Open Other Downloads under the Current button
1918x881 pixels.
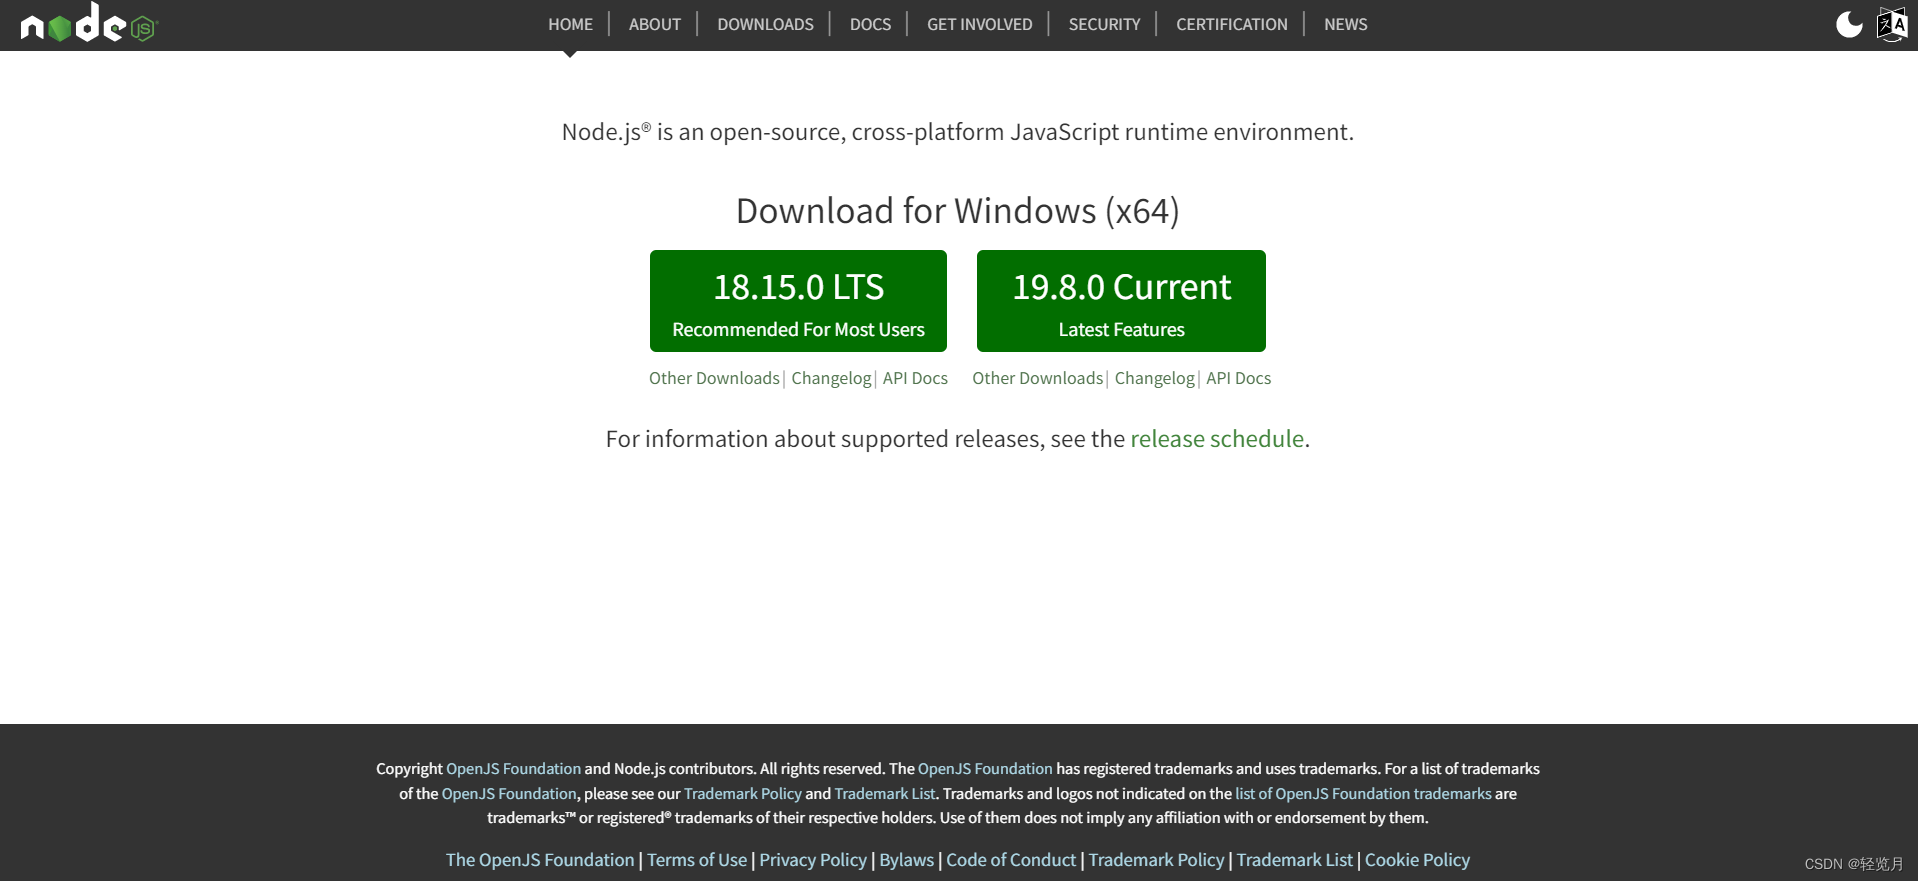(1037, 378)
